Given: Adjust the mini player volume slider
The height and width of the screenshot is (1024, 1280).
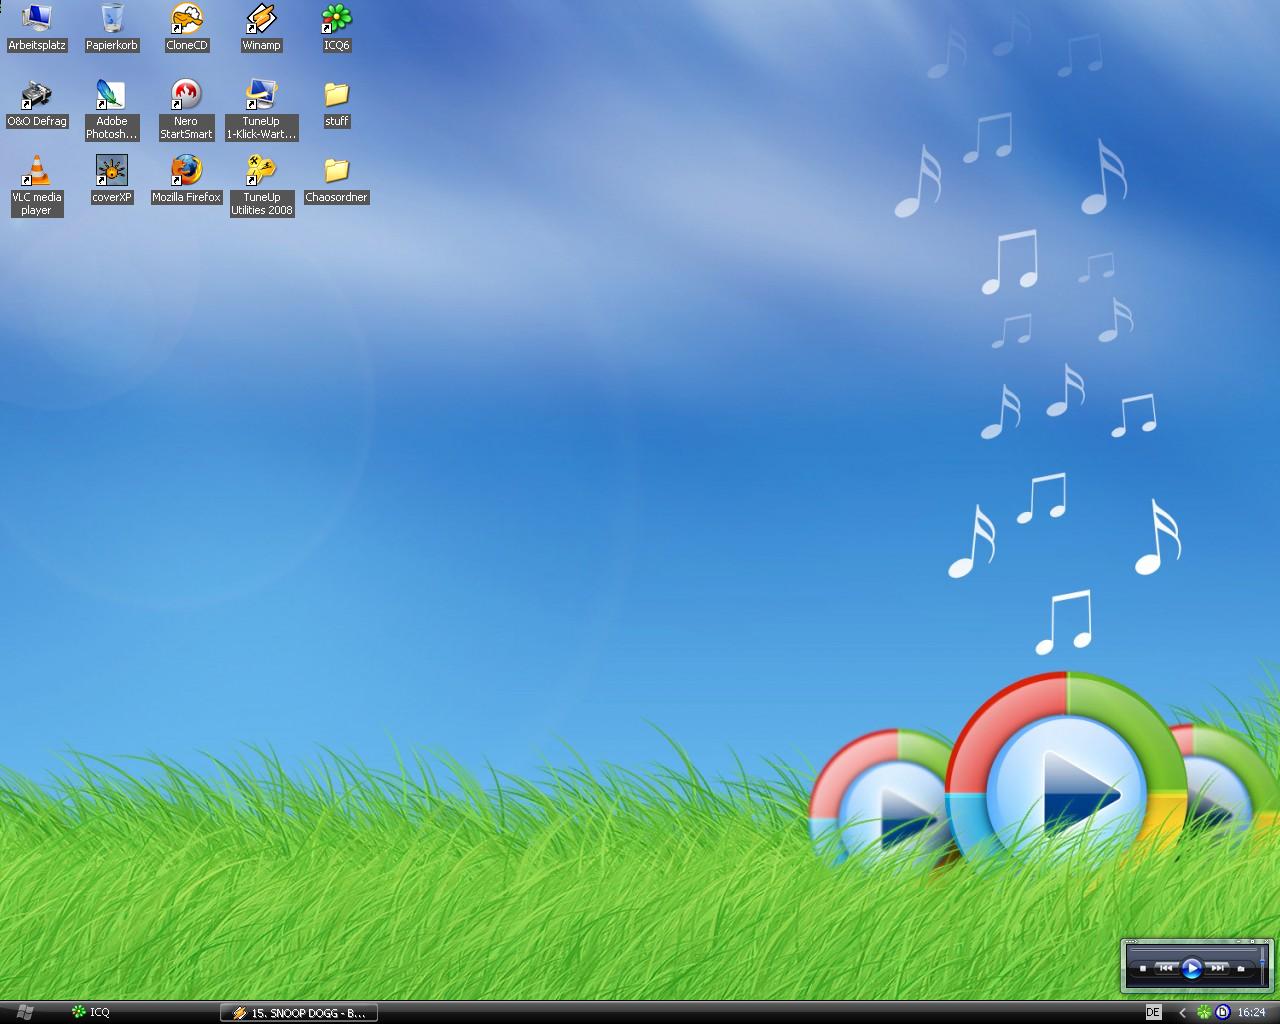Looking at the screenshot, I should click(x=1262, y=962).
